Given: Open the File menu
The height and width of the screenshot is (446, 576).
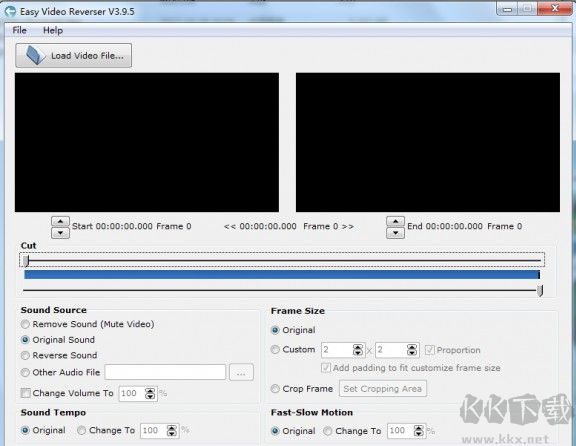Looking at the screenshot, I should pyautogui.click(x=19, y=30).
